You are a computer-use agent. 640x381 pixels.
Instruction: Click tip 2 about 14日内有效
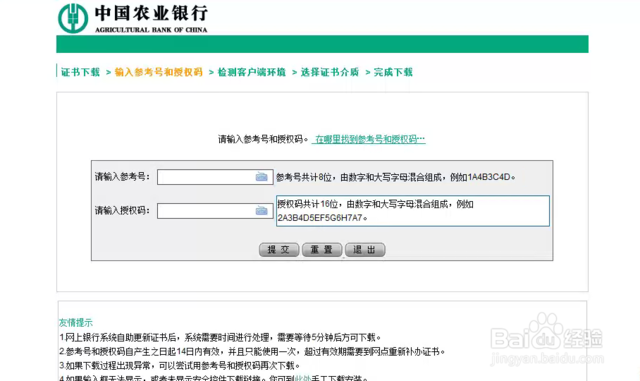tap(252, 352)
